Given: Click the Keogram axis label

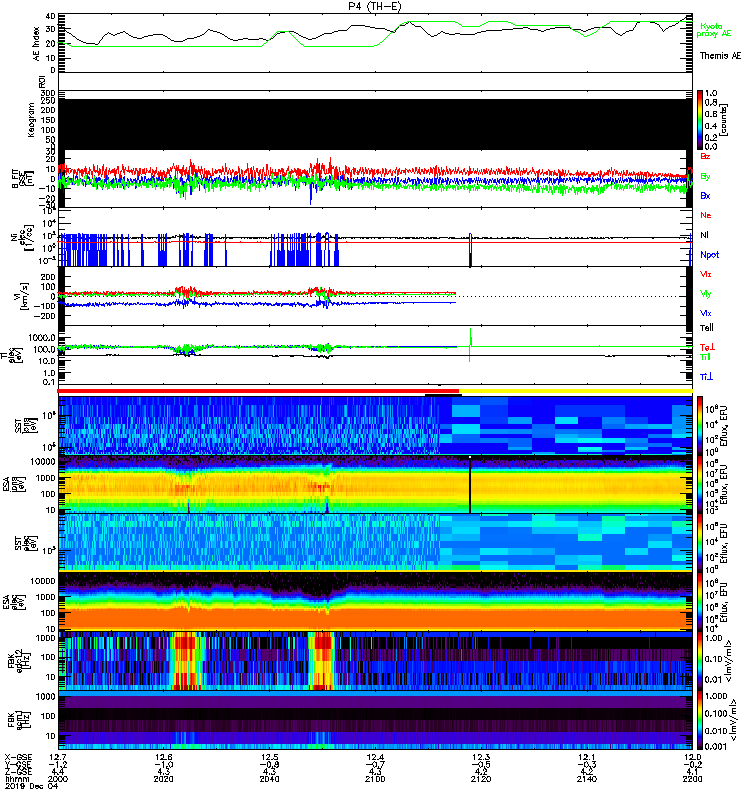Looking at the screenshot, I should 31,120.
